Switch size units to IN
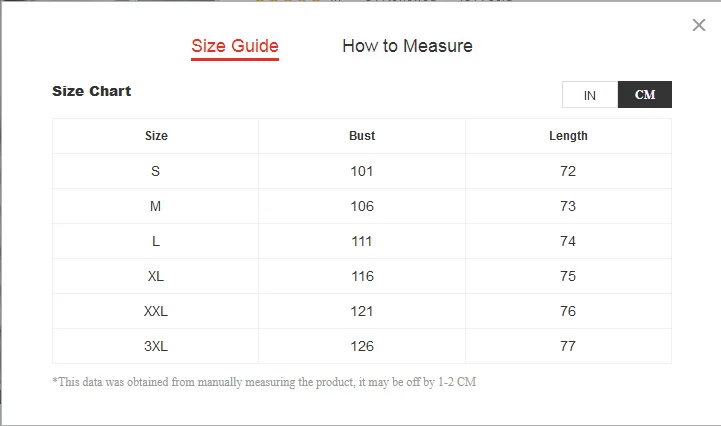The image size is (721, 426). (590, 95)
